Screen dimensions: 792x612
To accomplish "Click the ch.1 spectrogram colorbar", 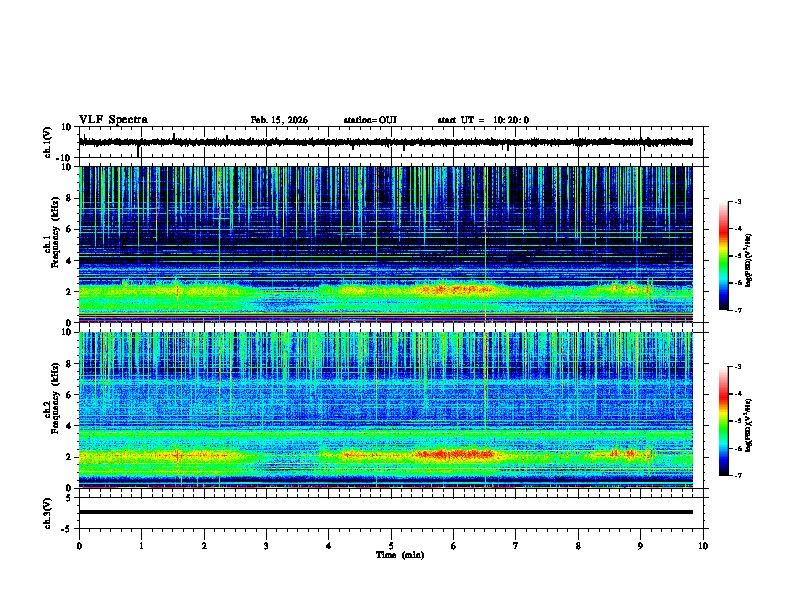I will pos(724,256).
